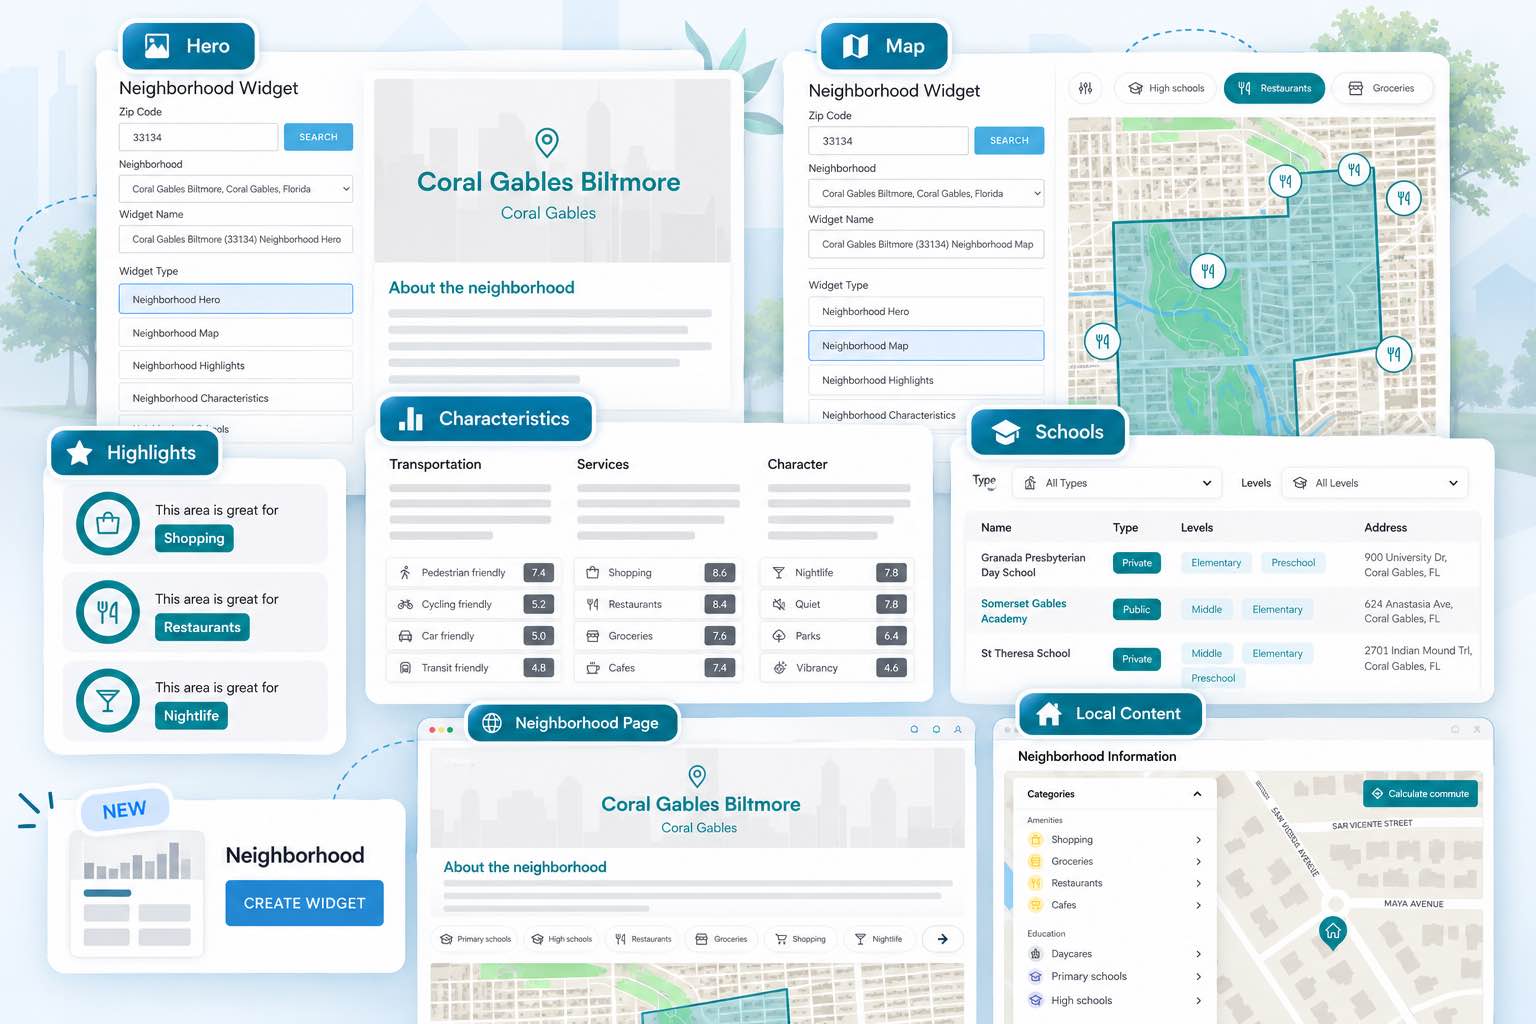This screenshot has width=1536, height=1024.
Task: Click the Cycling friendly bicycle icon
Action: [405, 605]
